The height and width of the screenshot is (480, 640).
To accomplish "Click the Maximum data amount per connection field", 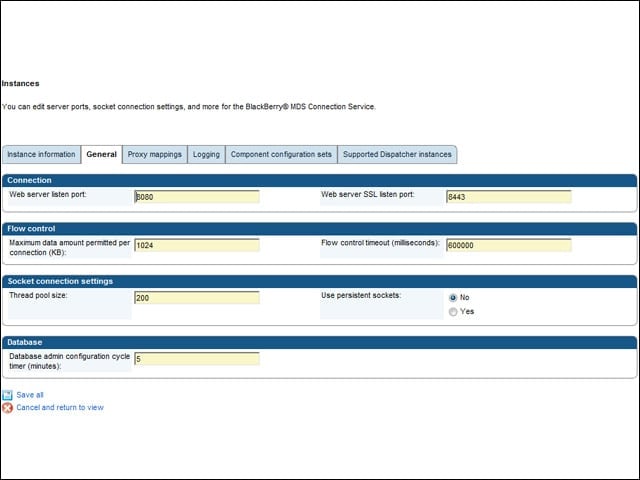I will [197, 245].
